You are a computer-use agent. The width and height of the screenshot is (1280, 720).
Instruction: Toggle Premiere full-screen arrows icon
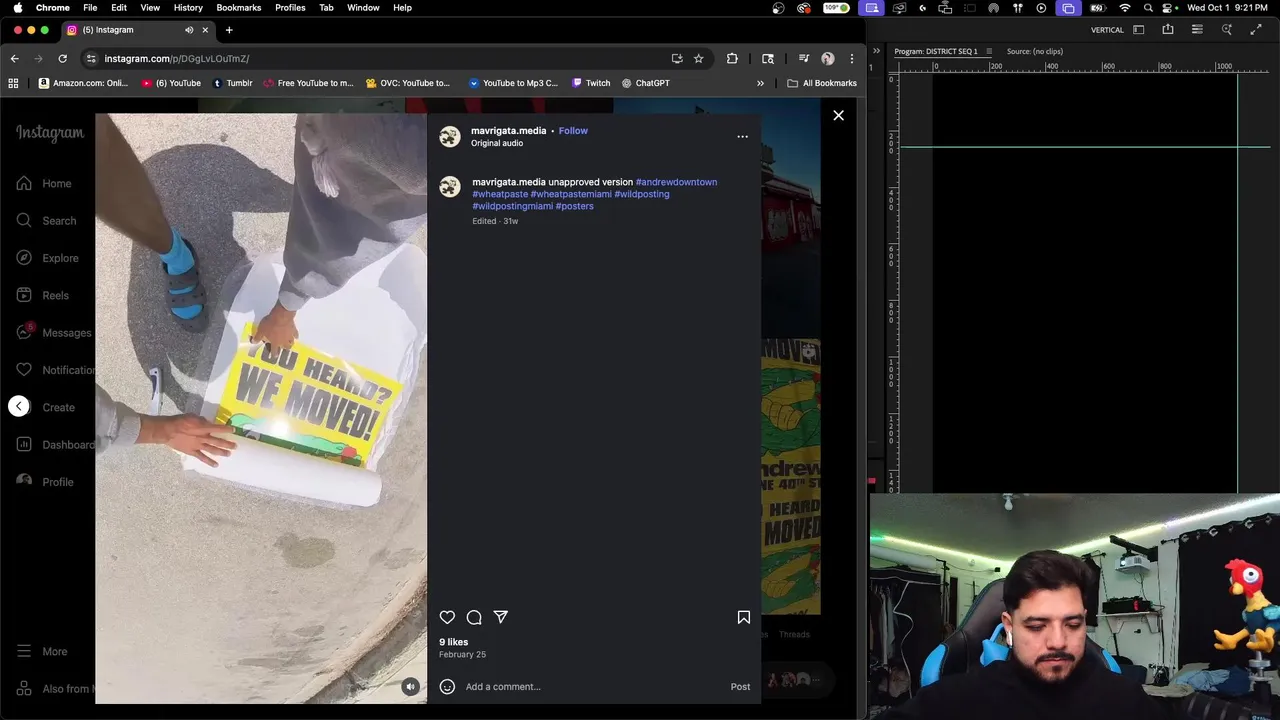coord(1256,30)
